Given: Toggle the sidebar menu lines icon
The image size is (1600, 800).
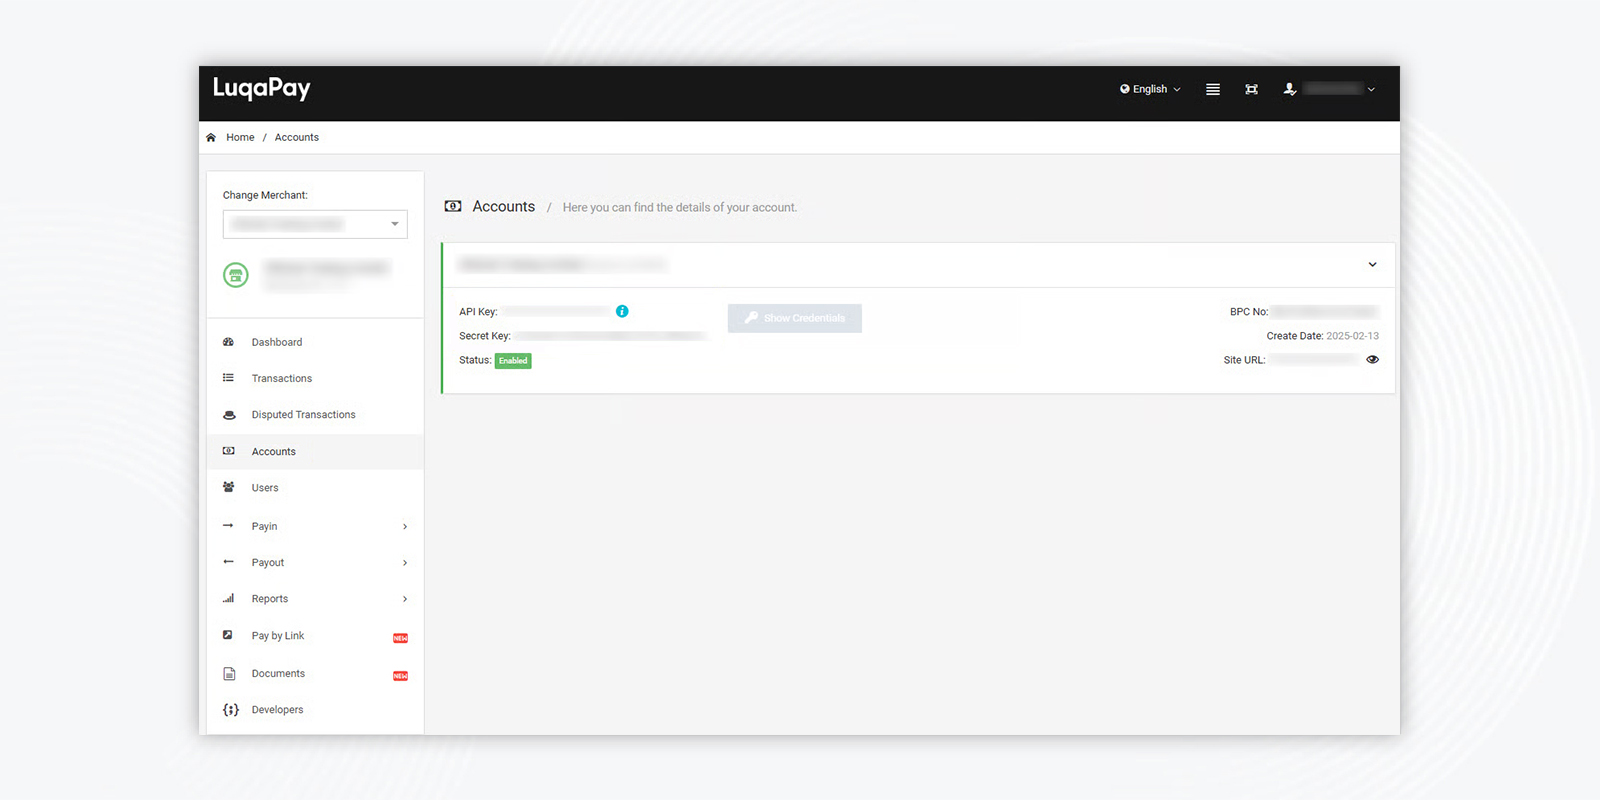Looking at the screenshot, I should tap(1213, 89).
